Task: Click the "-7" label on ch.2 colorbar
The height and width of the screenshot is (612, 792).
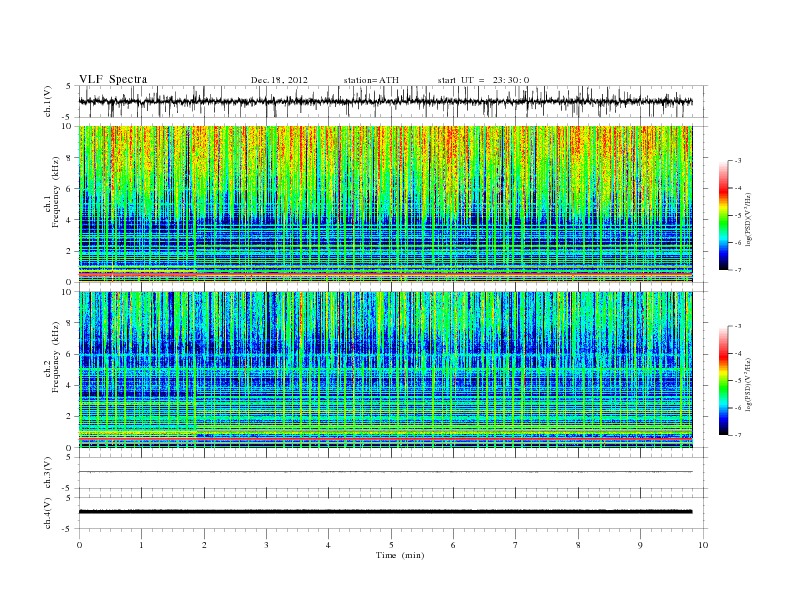Action: 737,435
